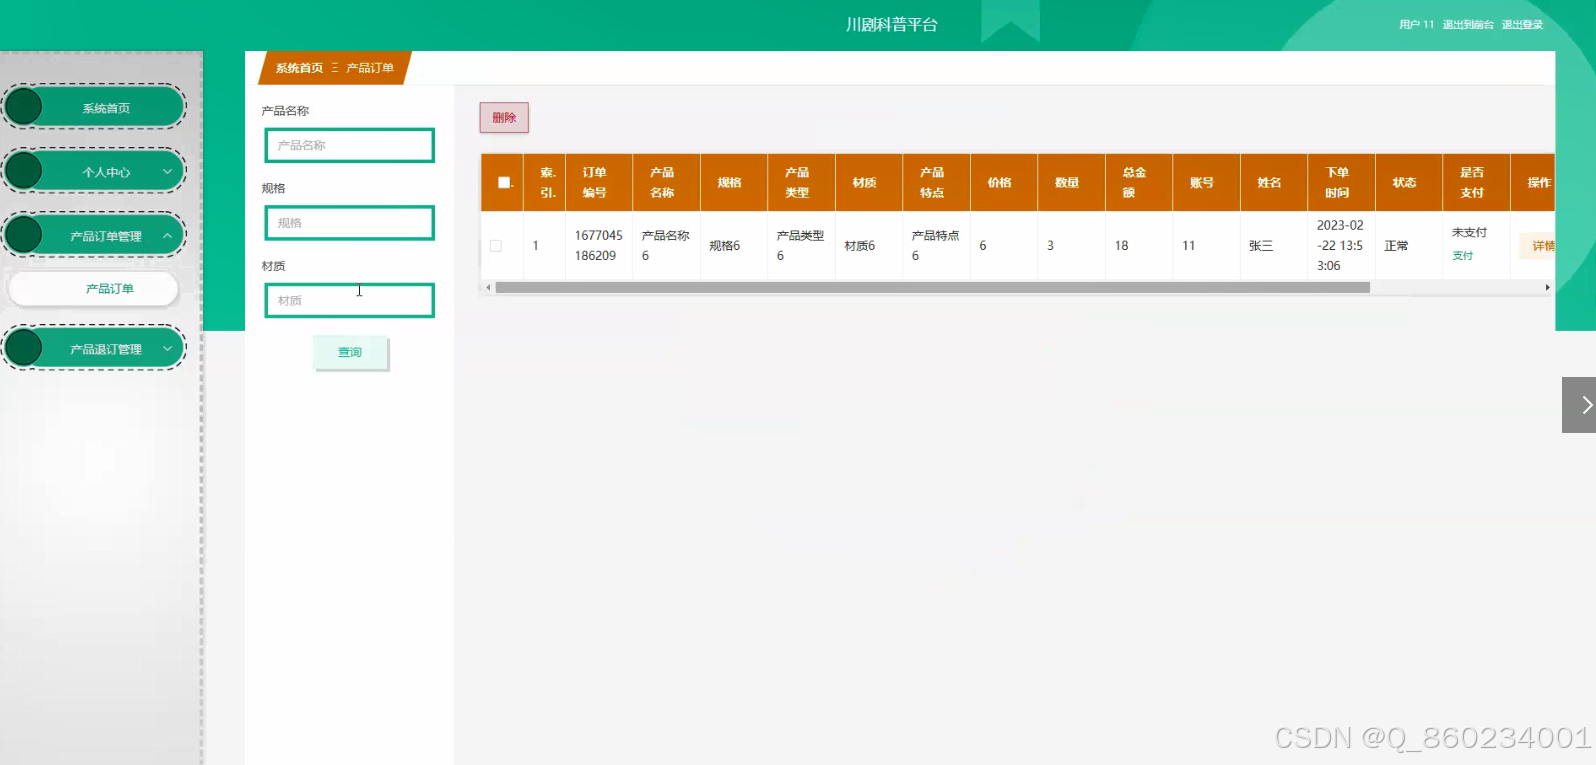This screenshot has width=1596, height=765.
Task: Click the dark circle icon beside 个人中心
Action: point(24,171)
